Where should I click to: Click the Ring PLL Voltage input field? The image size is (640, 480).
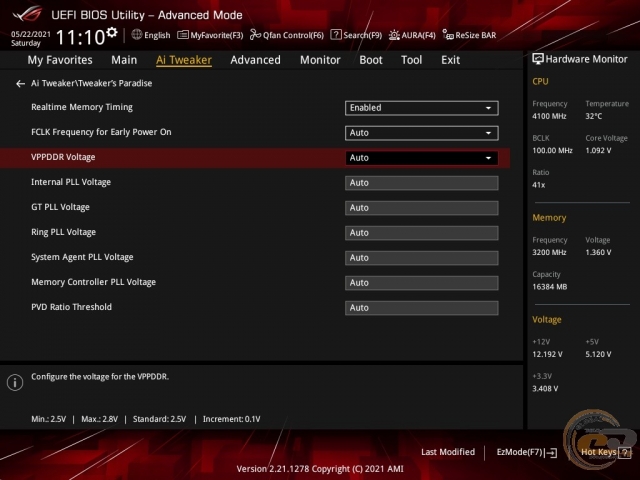(x=422, y=233)
